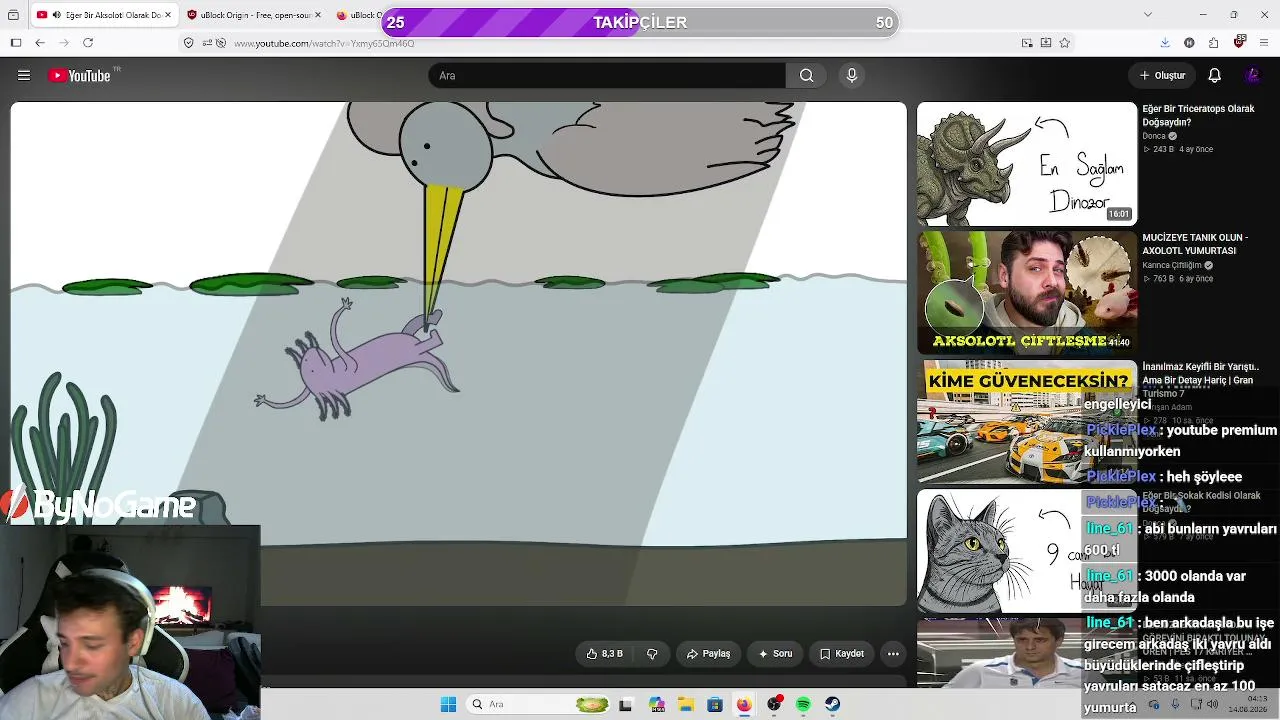The width and height of the screenshot is (1280, 720).
Task: Open site permissions icon in address bar
Action: tap(207, 43)
